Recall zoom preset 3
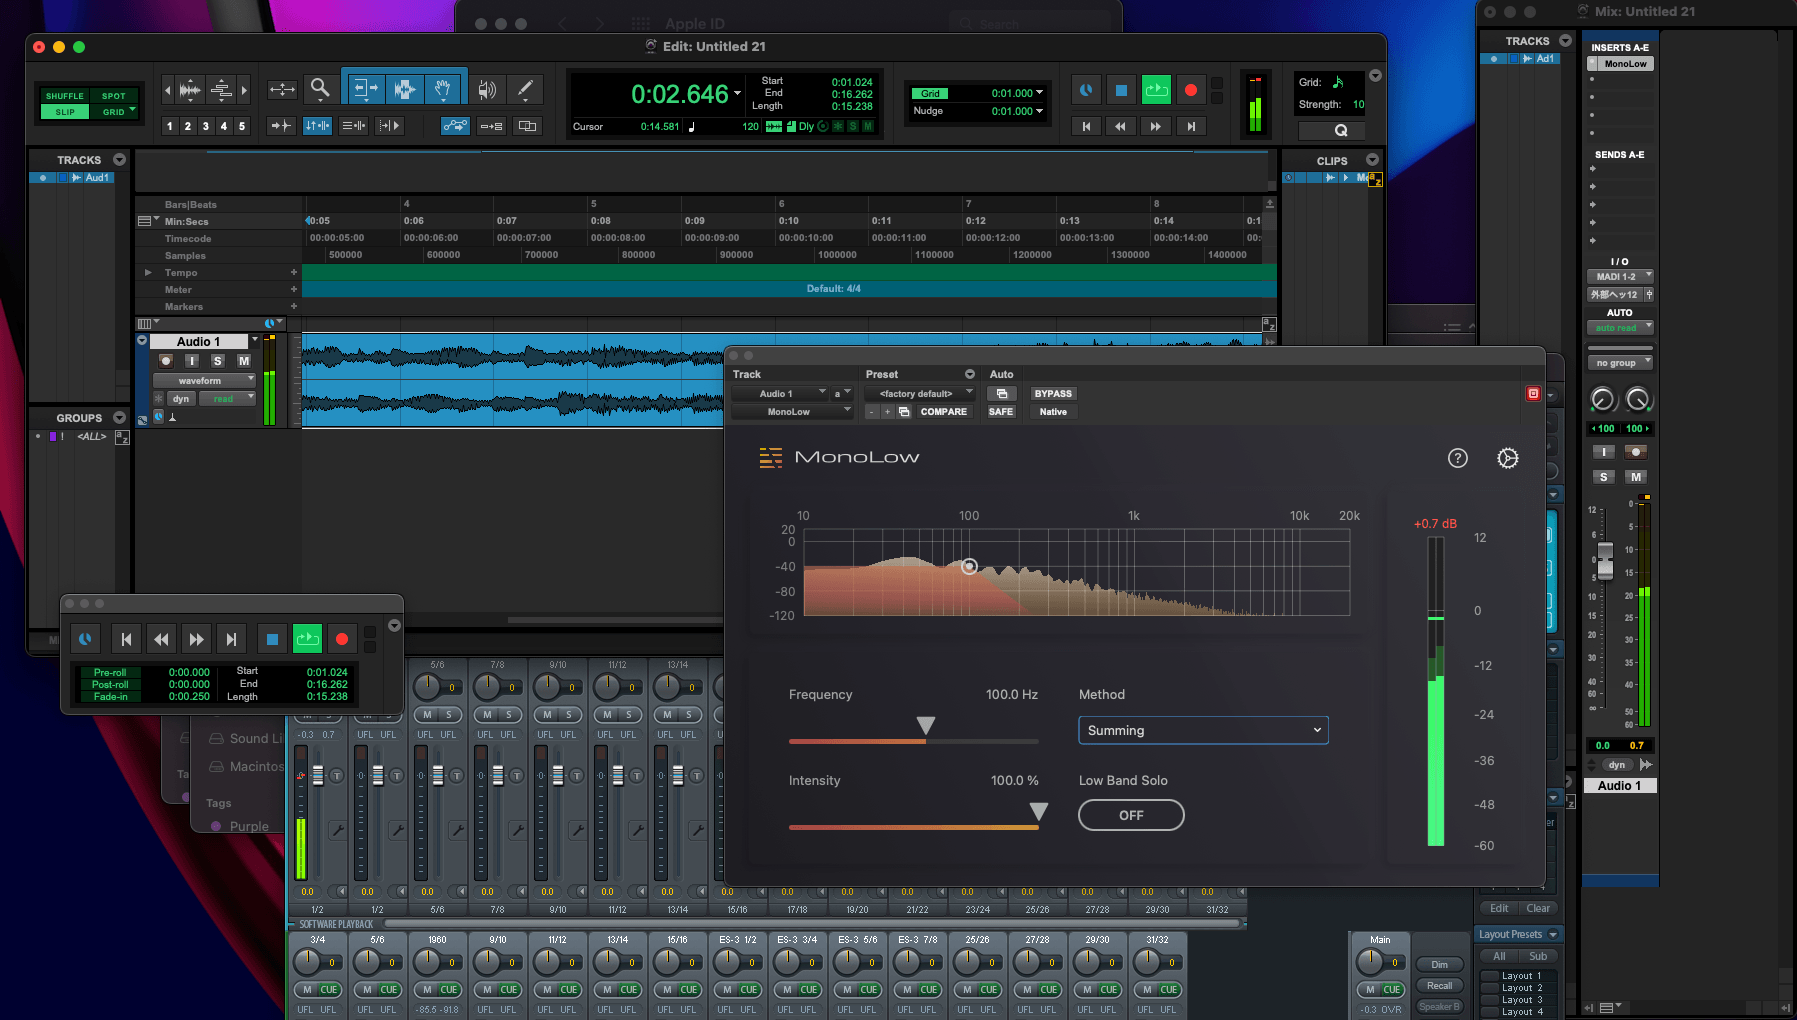The image size is (1797, 1020). tap(205, 126)
